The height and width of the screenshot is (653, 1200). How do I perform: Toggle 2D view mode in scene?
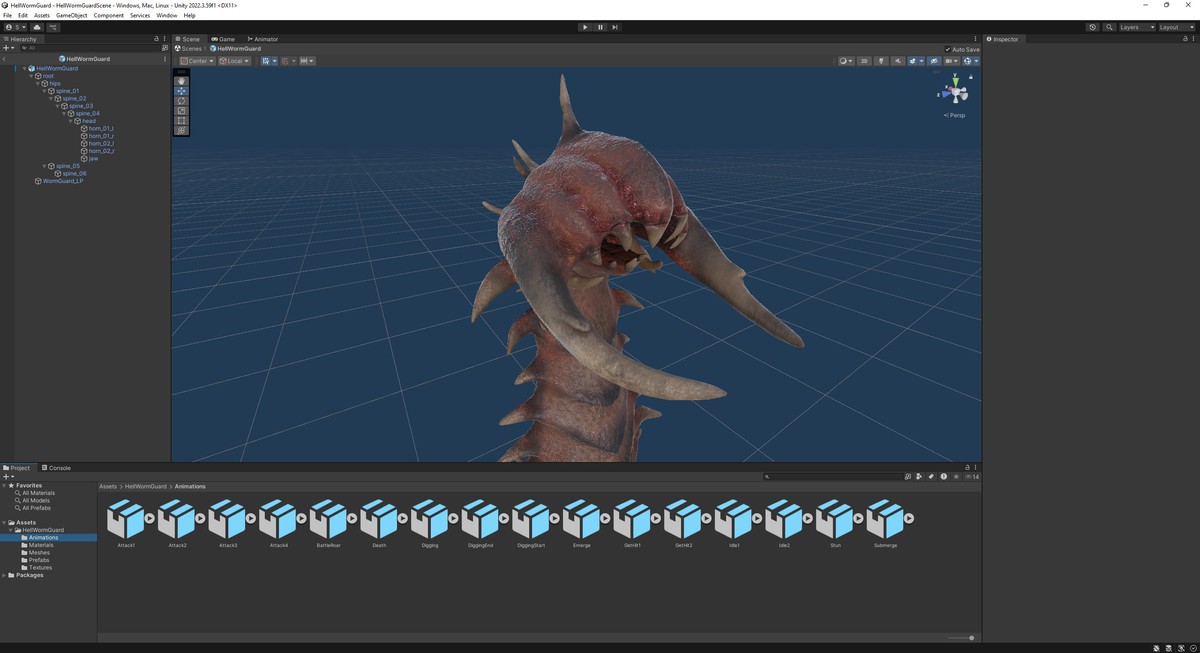point(864,61)
